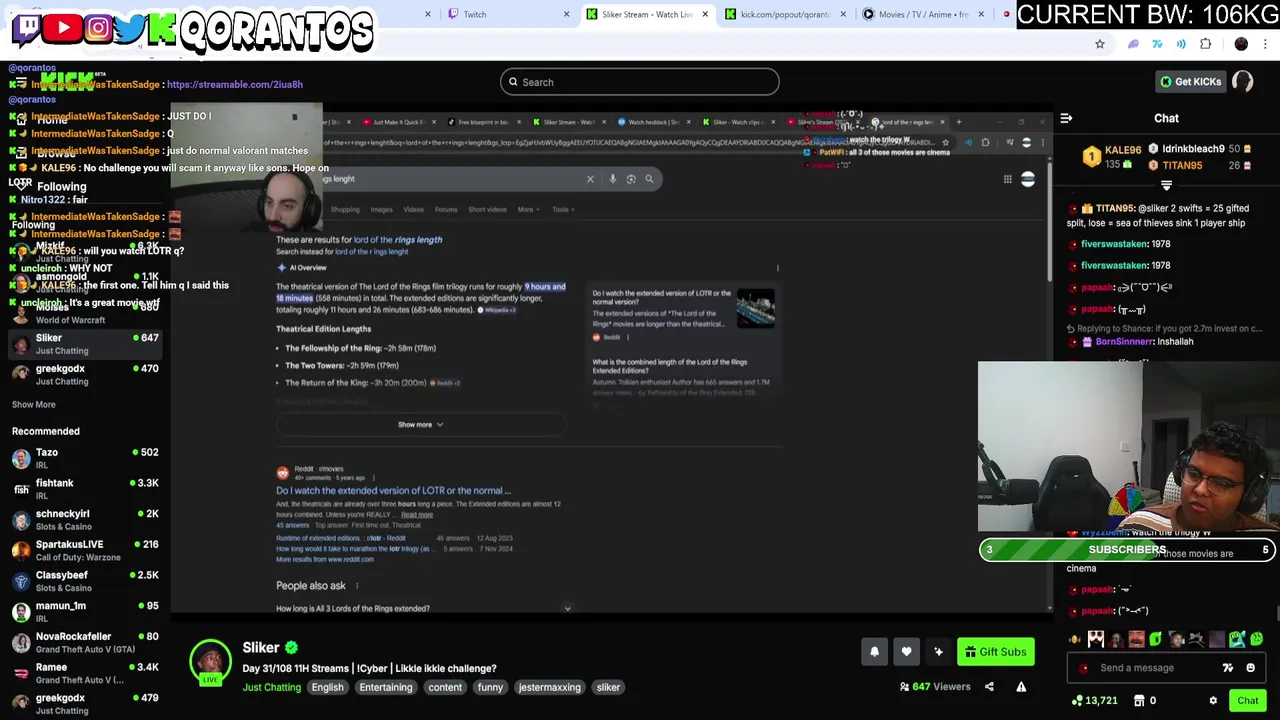Click the jestermaxxing tag
Viewport: 1280px width, 720px height.
click(549, 687)
